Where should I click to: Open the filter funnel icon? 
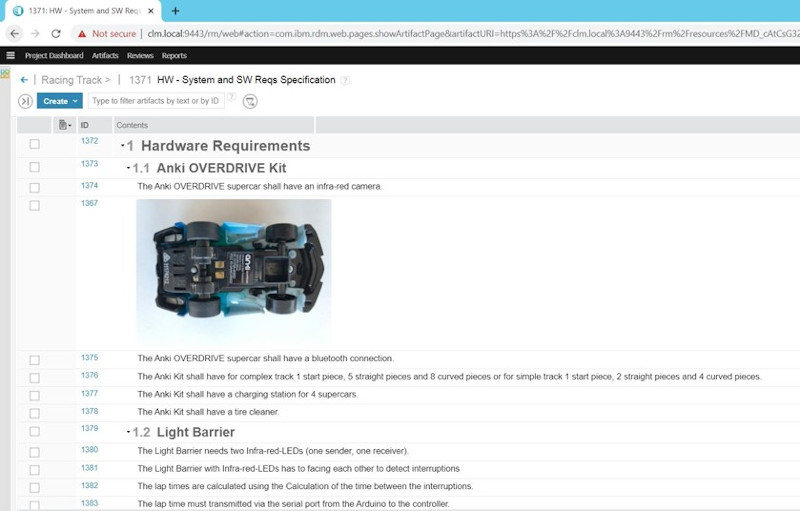coord(250,101)
